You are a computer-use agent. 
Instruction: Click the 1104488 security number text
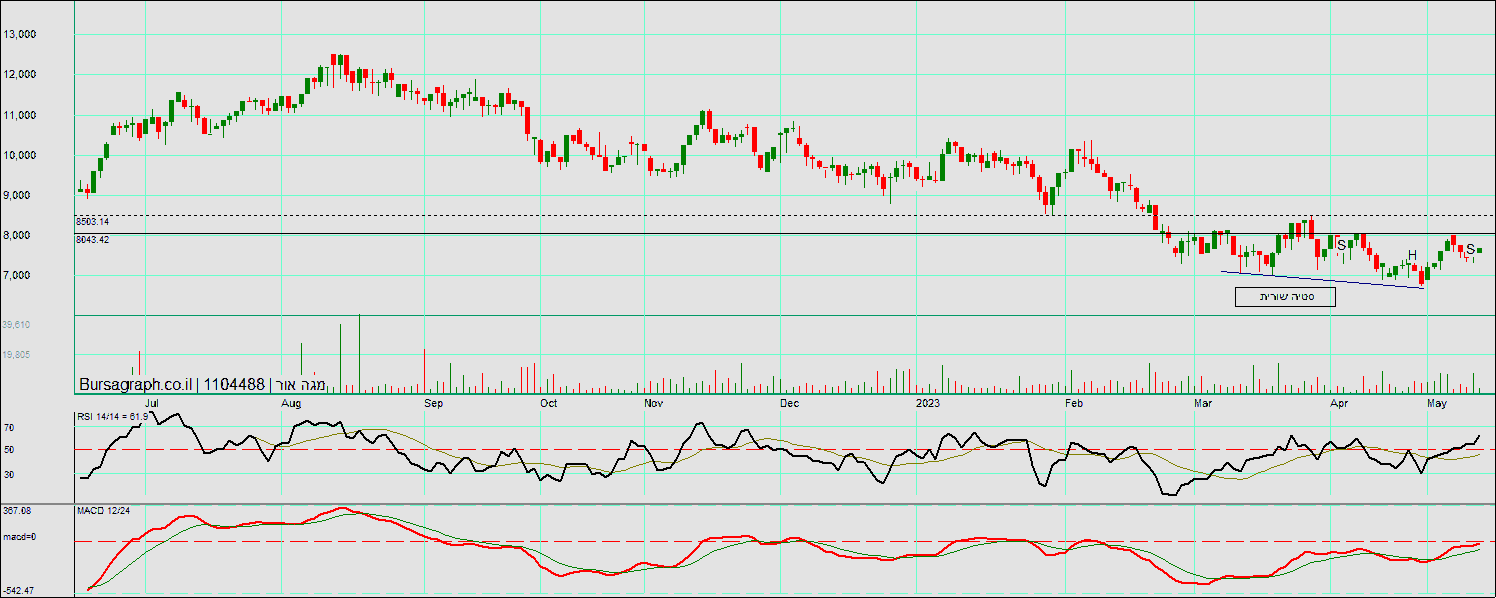pyautogui.click(x=236, y=385)
